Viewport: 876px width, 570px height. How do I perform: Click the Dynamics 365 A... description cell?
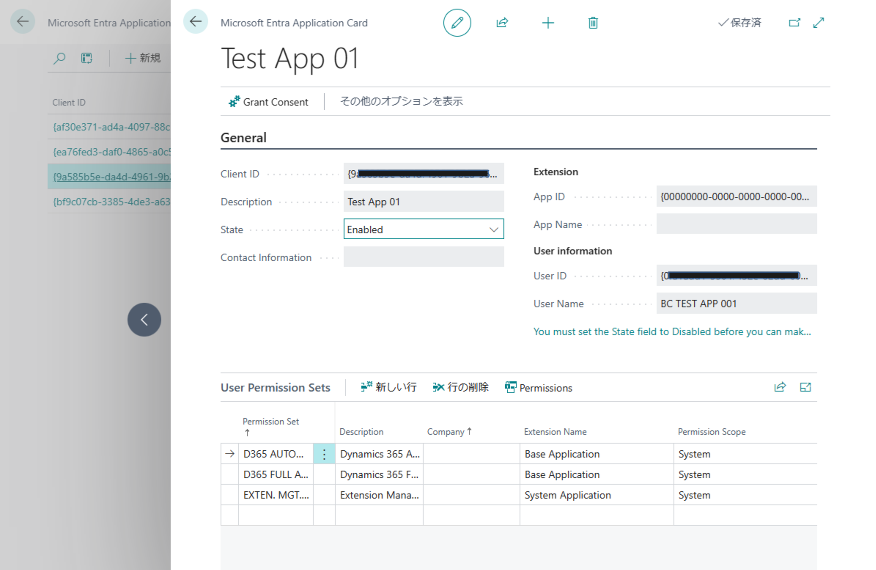(x=379, y=454)
